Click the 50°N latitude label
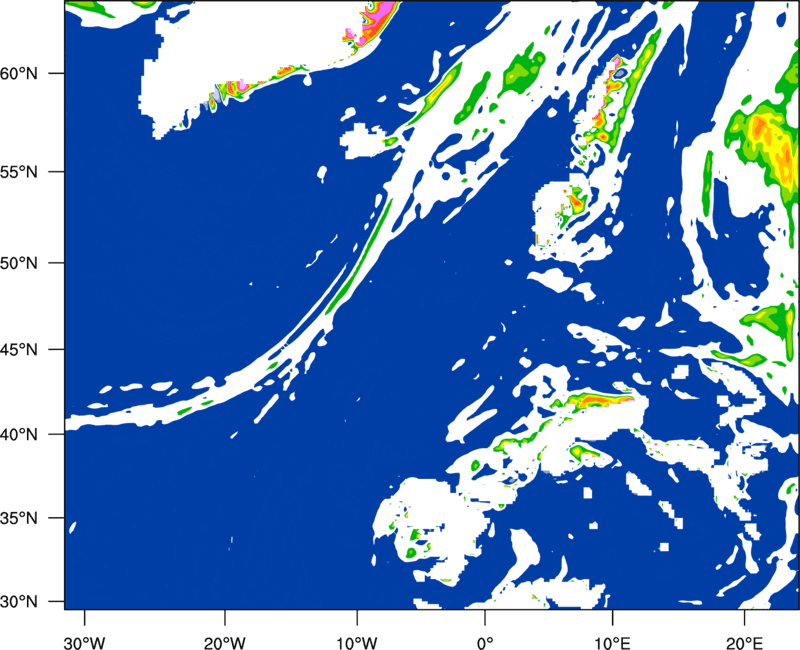 [x=19, y=263]
